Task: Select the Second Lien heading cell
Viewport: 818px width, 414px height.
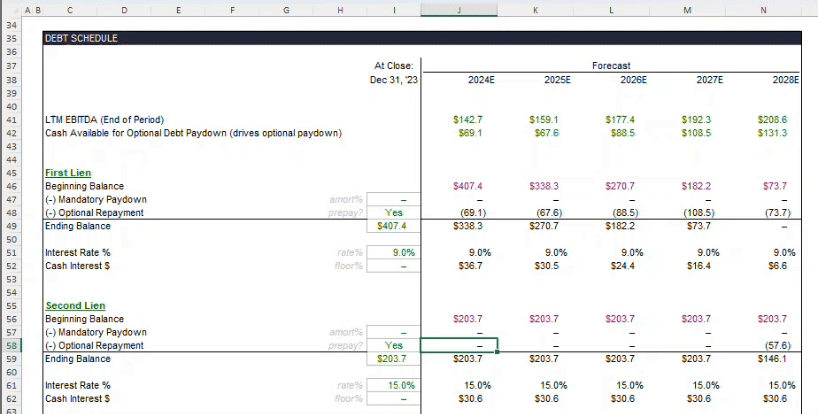Action: point(75,305)
